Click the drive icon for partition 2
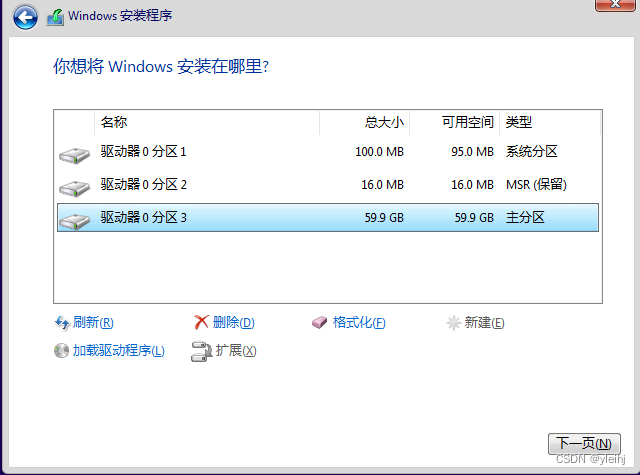This screenshot has height=475, width=640. pyautogui.click(x=74, y=189)
